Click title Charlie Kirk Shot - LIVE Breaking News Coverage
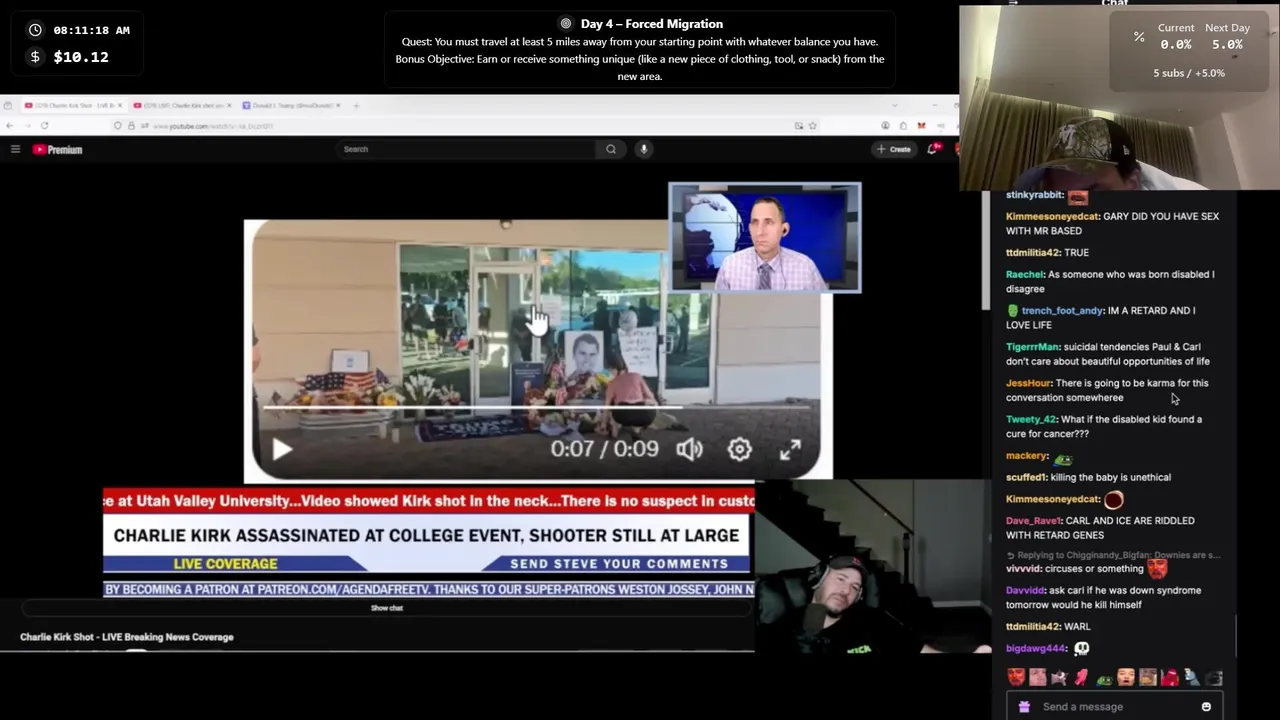1280x720 pixels. 127,637
